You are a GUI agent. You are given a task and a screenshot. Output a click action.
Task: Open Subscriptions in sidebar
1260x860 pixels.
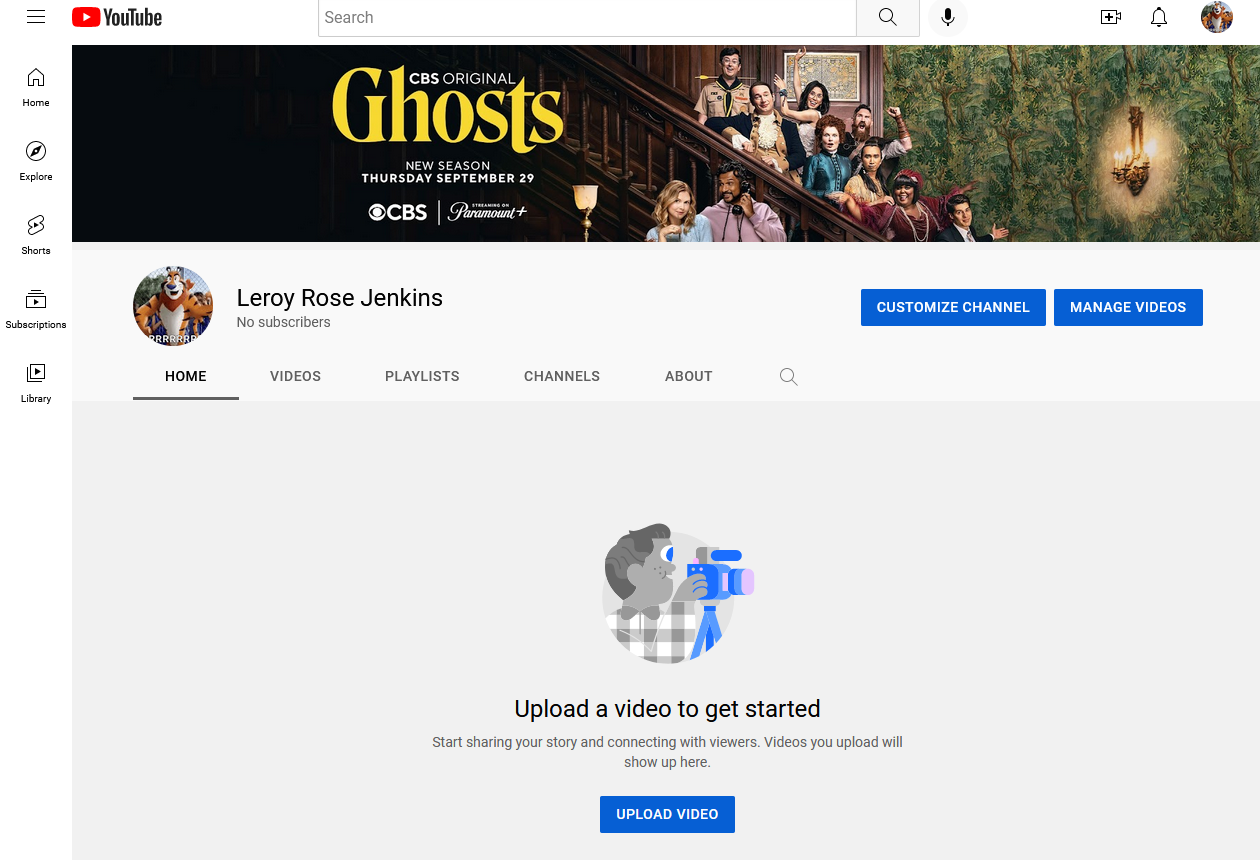(x=36, y=309)
